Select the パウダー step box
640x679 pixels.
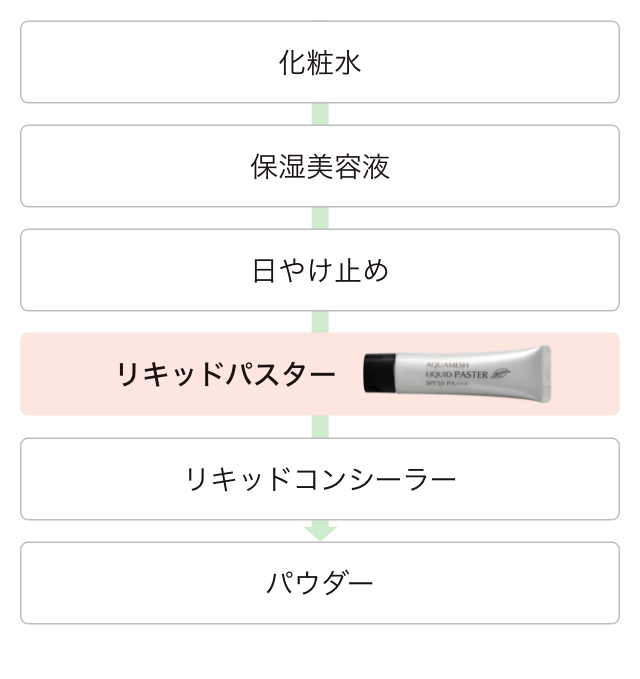point(320,583)
